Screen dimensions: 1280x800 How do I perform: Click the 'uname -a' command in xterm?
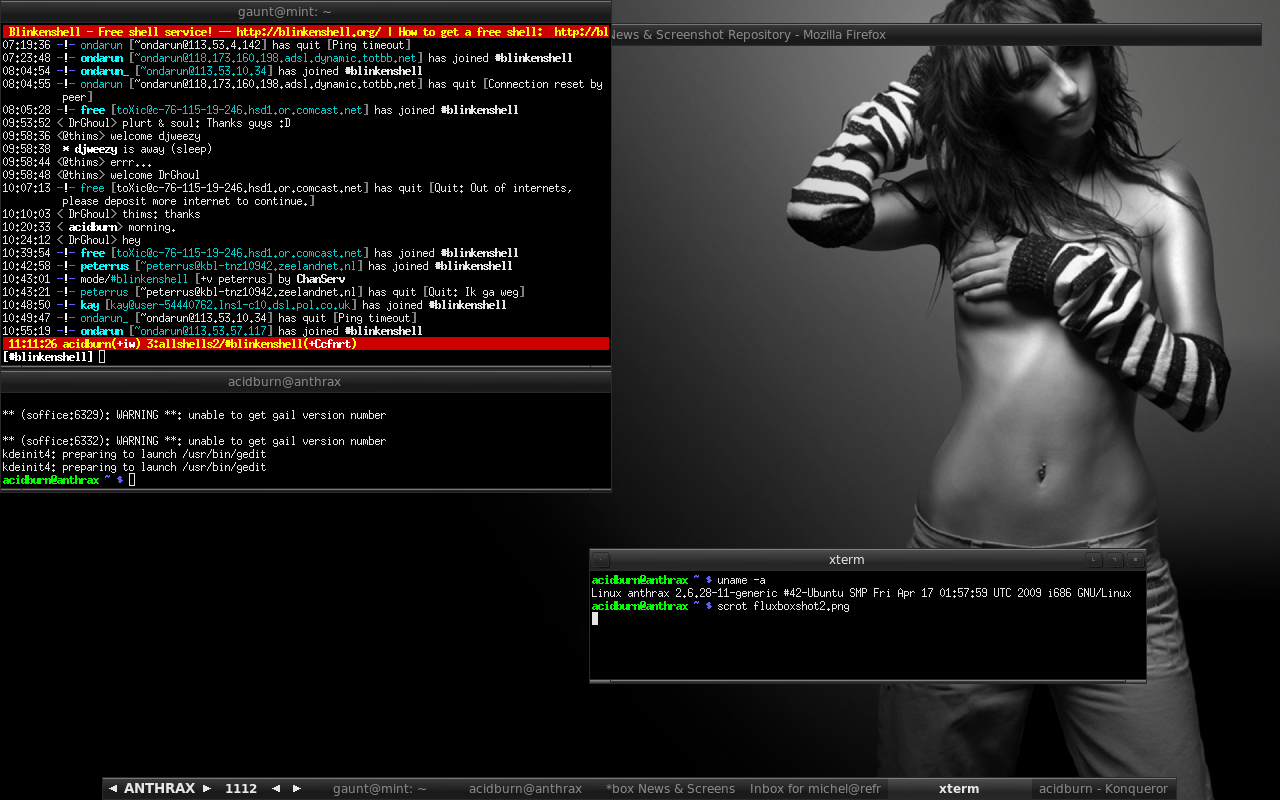pyautogui.click(x=741, y=580)
